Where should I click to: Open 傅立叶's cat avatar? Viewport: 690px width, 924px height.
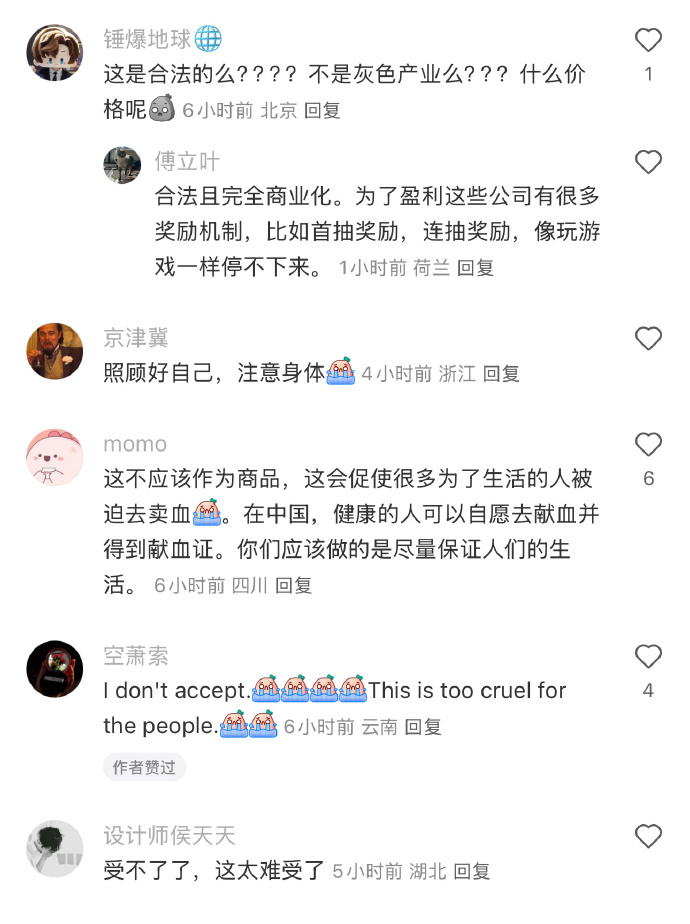coord(122,165)
